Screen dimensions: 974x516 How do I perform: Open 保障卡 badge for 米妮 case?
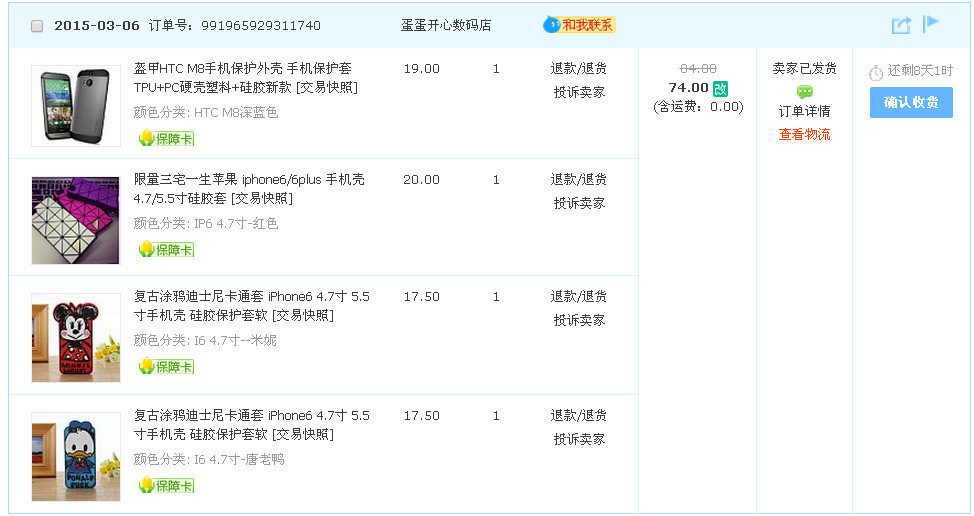pos(166,366)
